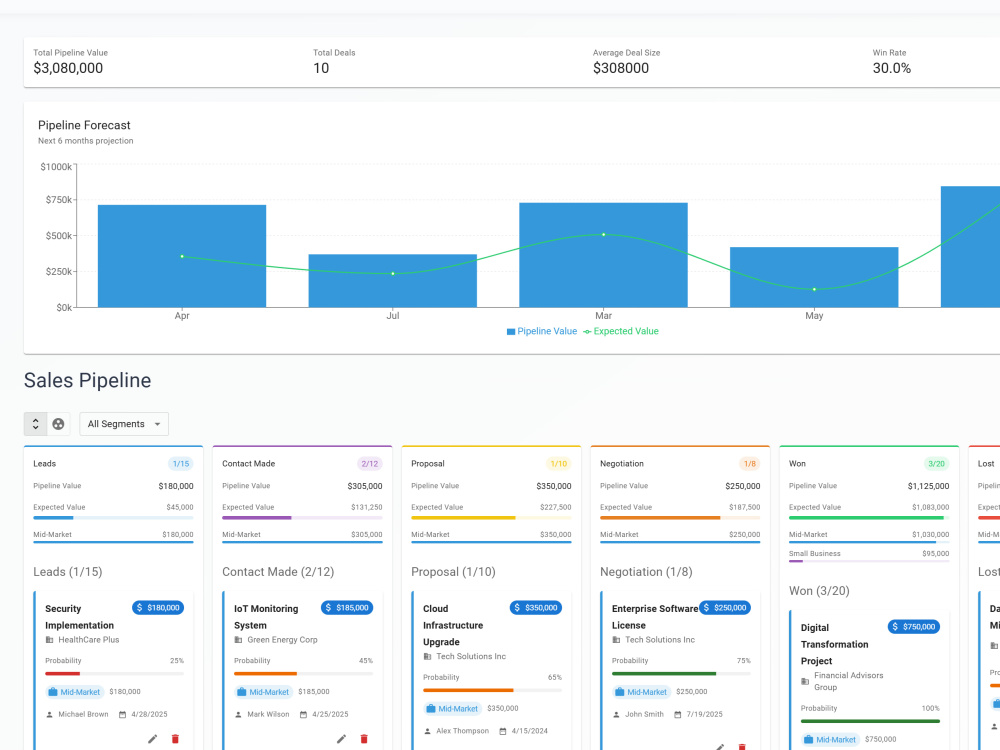1000x750 pixels.
Task: Click Mid-Market chip on Security Implementation card
Action: click(x=75, y=692)
